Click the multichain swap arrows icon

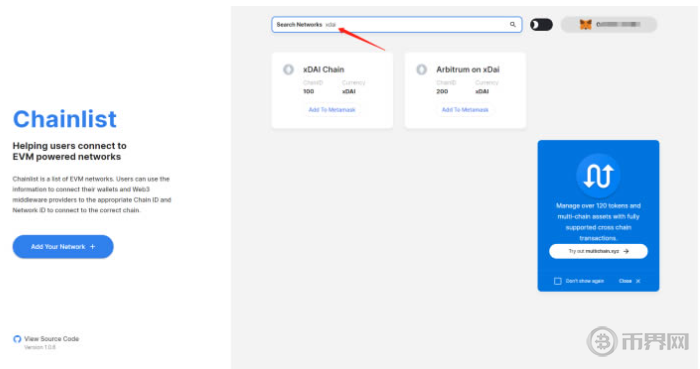pos(598,176)
